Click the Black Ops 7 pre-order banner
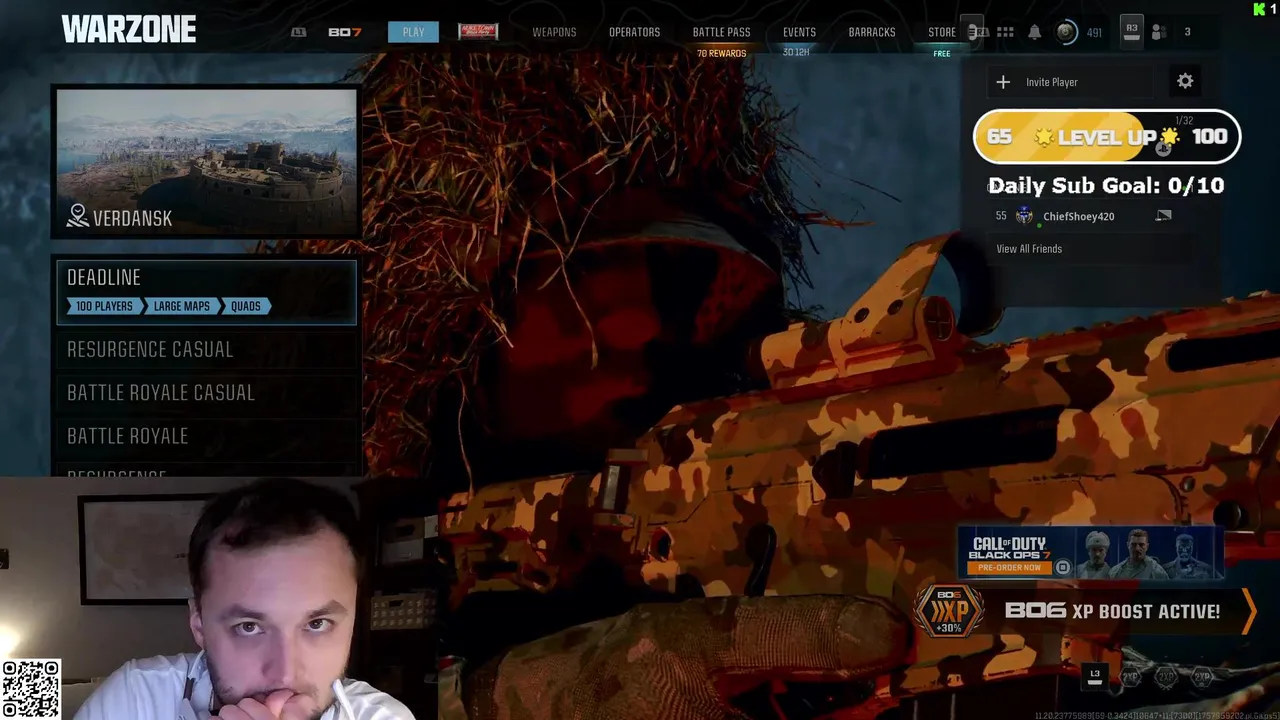Viewport: 1280px width, 720px height. click(x=1090, y=553)
